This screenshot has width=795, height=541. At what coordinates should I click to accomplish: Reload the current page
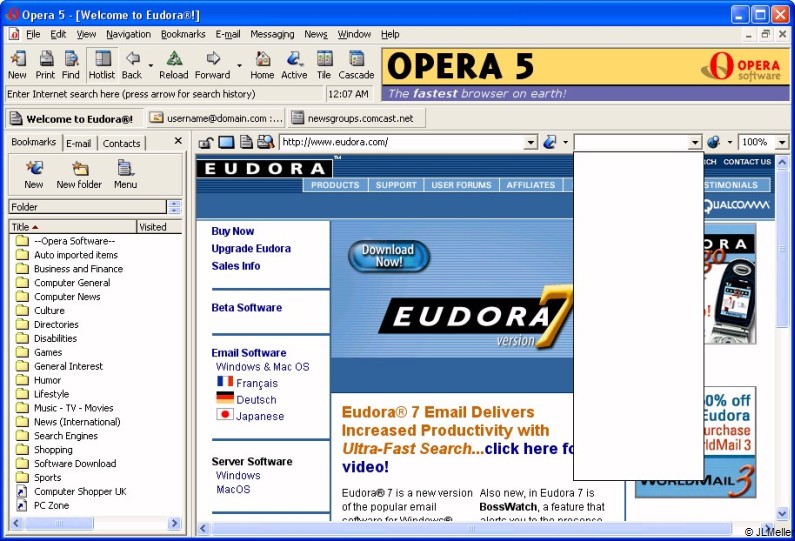174,65
